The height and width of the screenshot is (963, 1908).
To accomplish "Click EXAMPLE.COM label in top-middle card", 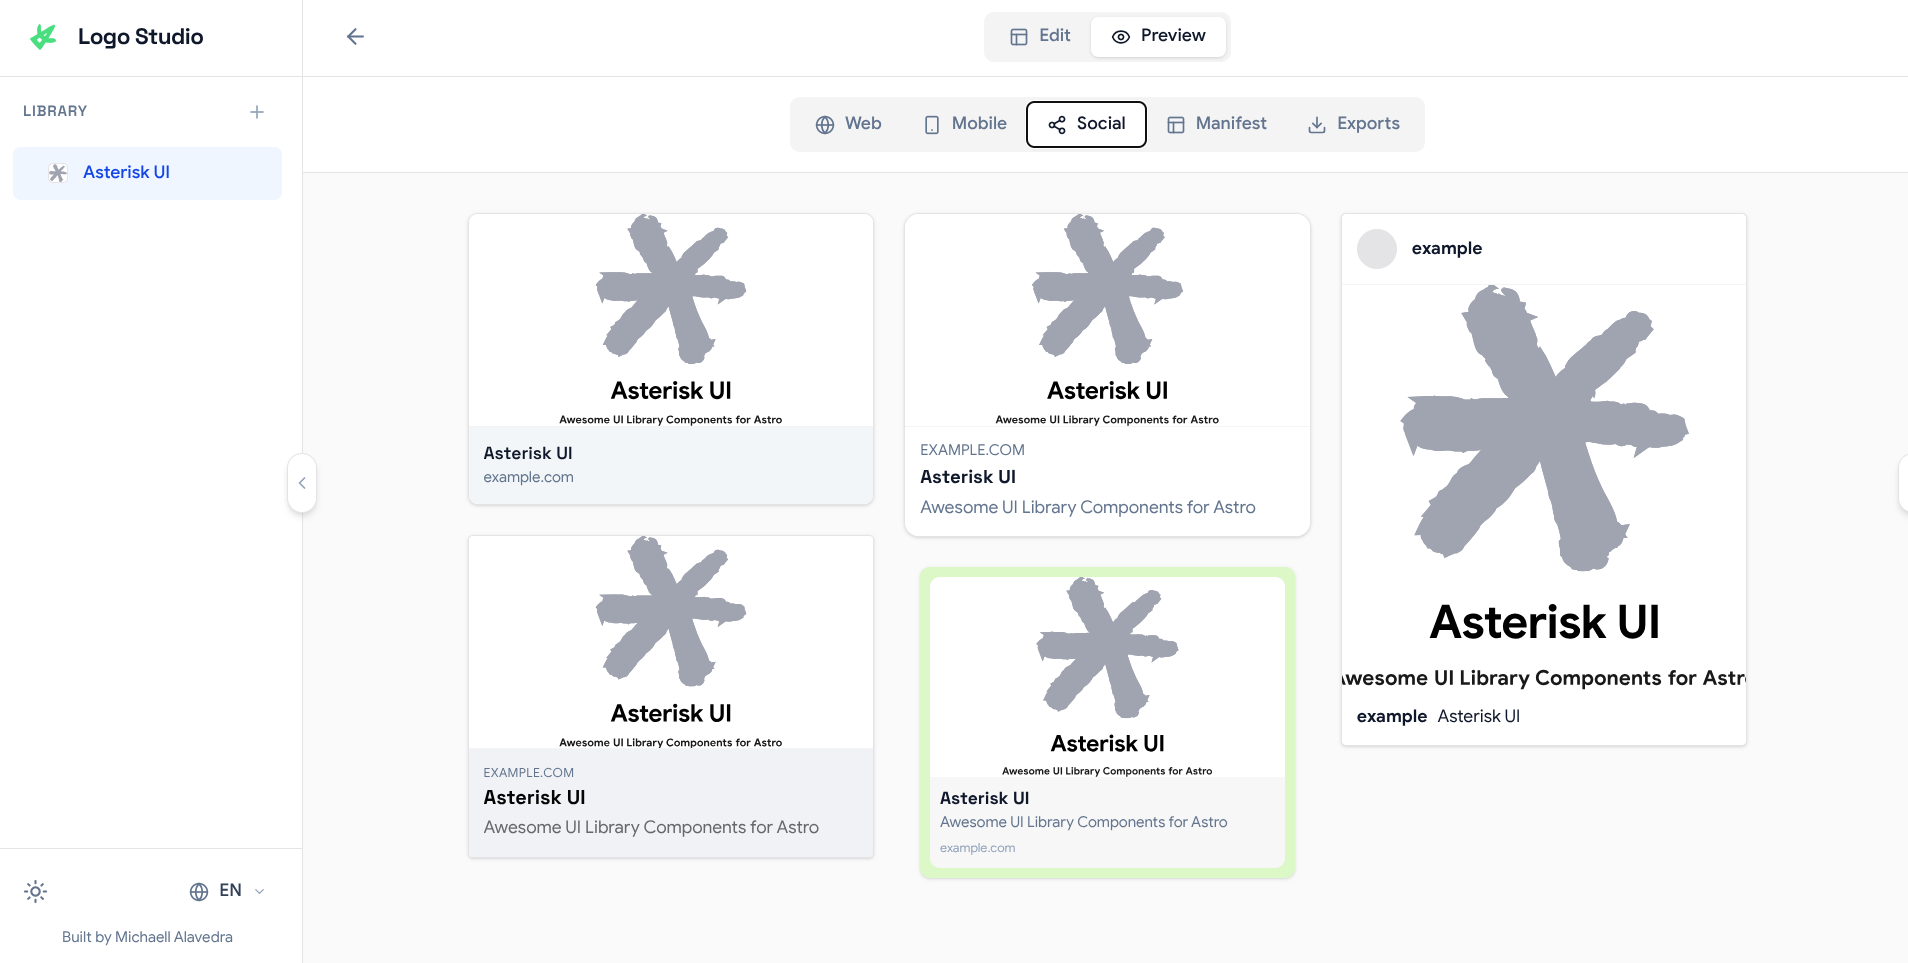I will 972,450.
